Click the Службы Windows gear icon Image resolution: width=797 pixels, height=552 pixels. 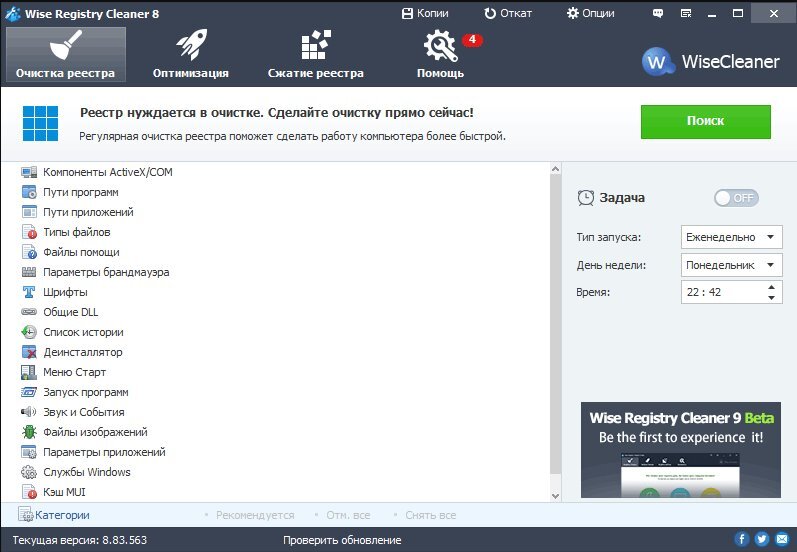tap(29, 472)
